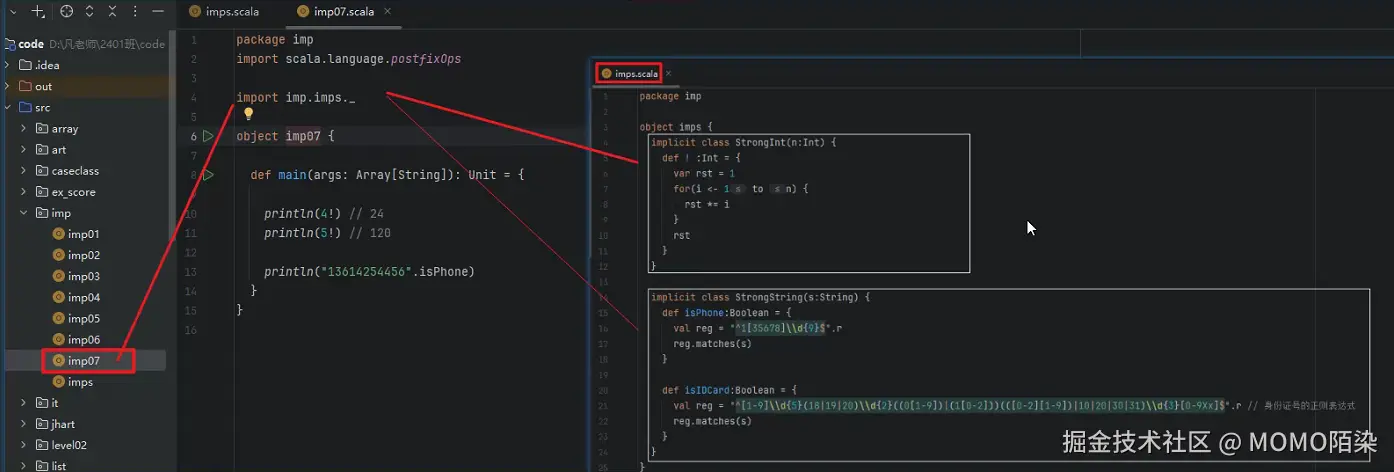Viewport: 1394px width, 472px height.
Task: Click the New File plus icon in project toolbar
Action: tap(38, 12)
